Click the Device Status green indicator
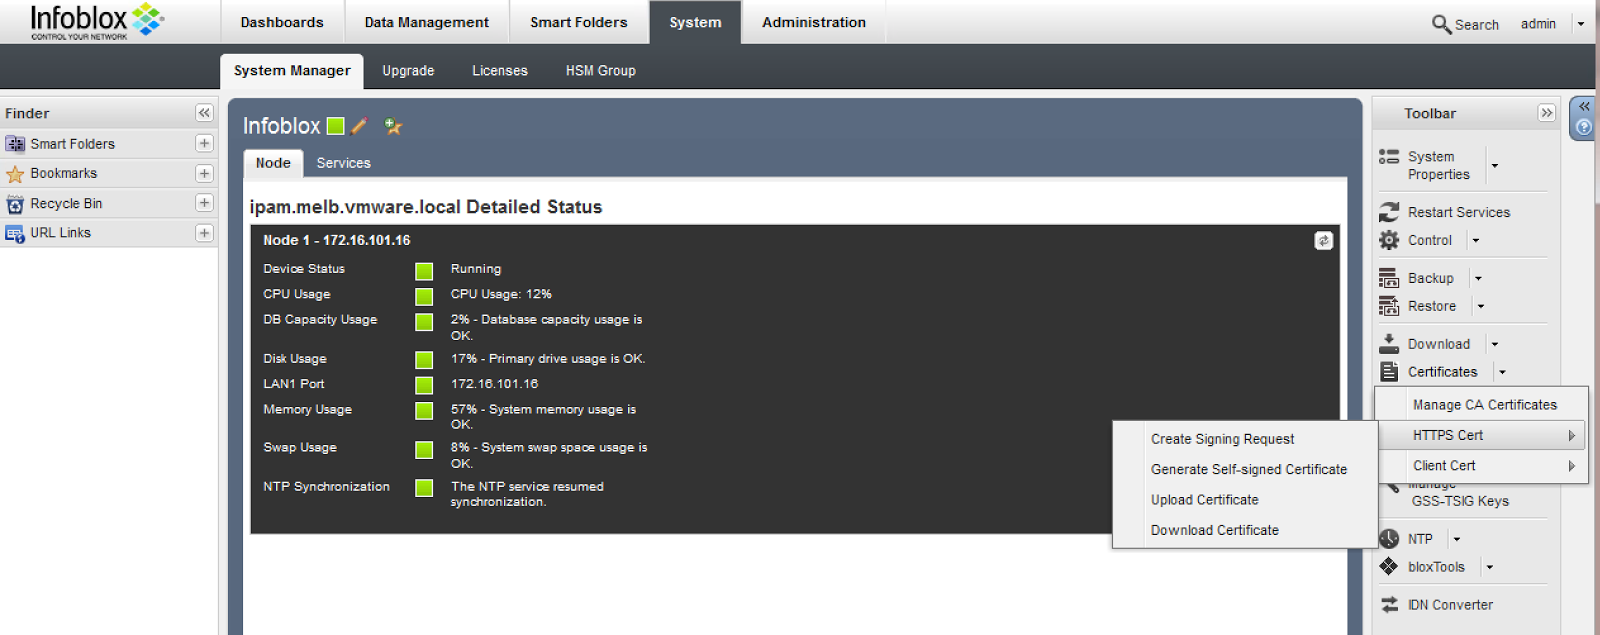The width and height of the screenshot is (1600, 635). click(424, 271)
